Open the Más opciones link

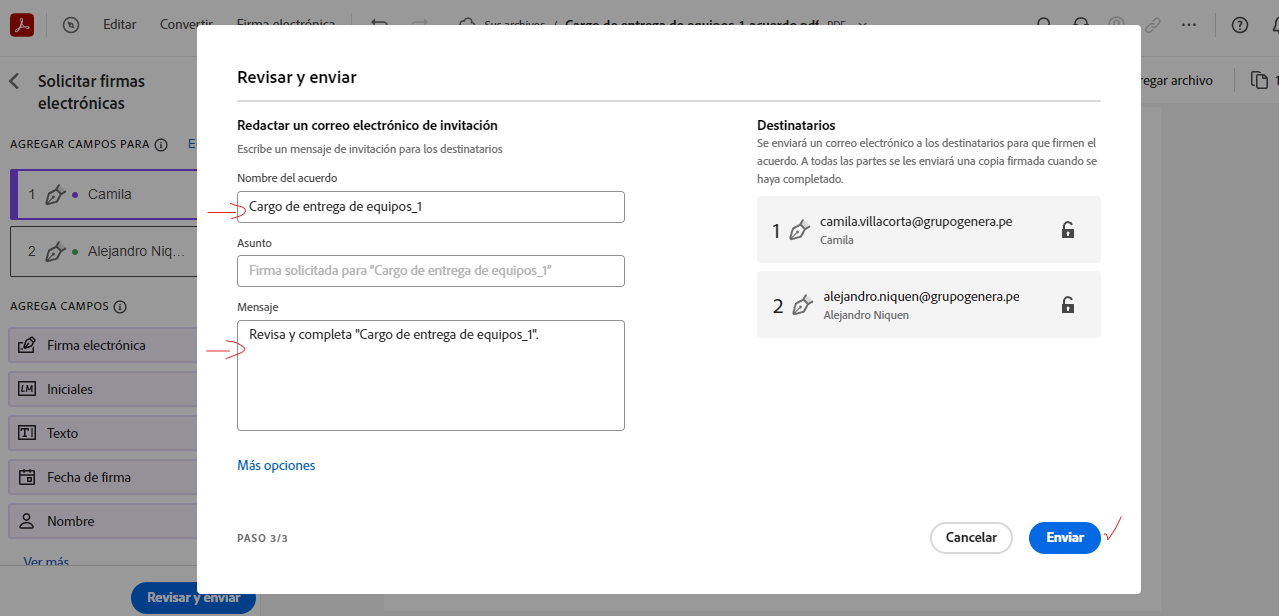pos(276,466)
